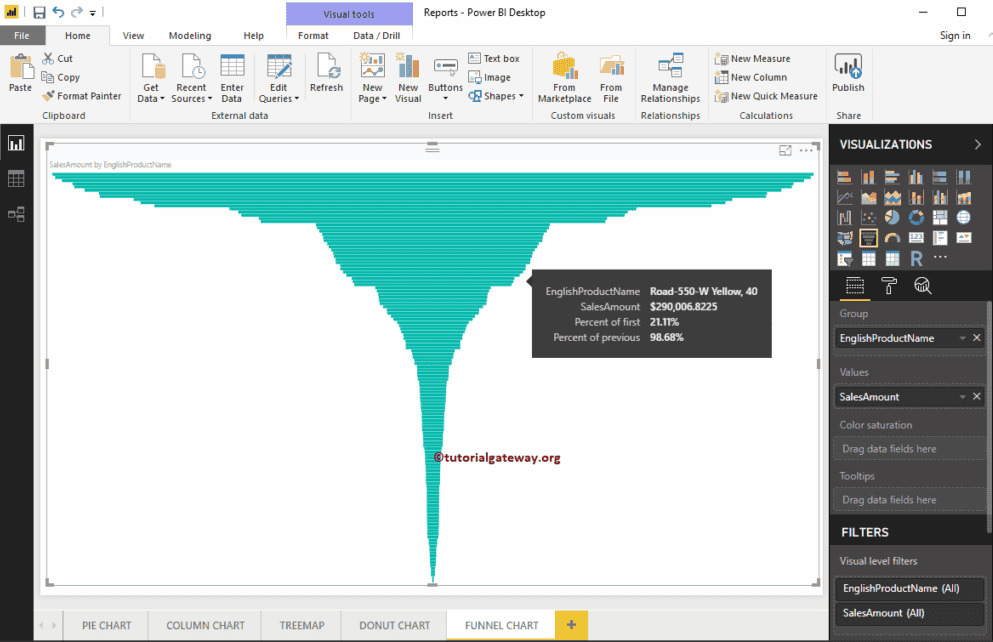The width and height of the screenshot is (993, 642).
Task: Select the Ribbon chart visual
Action: 964,197
